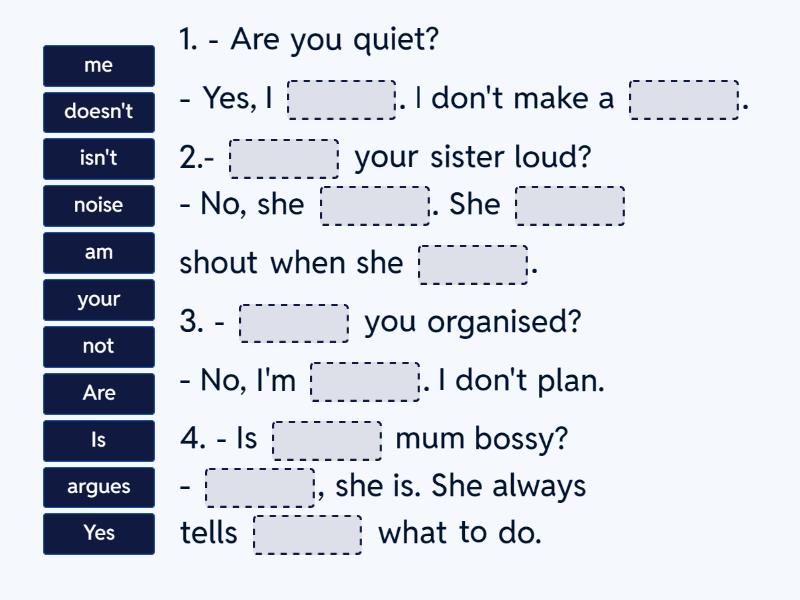
Task: Select the blank before 'mum bossy?'
Action: [327, 441]
